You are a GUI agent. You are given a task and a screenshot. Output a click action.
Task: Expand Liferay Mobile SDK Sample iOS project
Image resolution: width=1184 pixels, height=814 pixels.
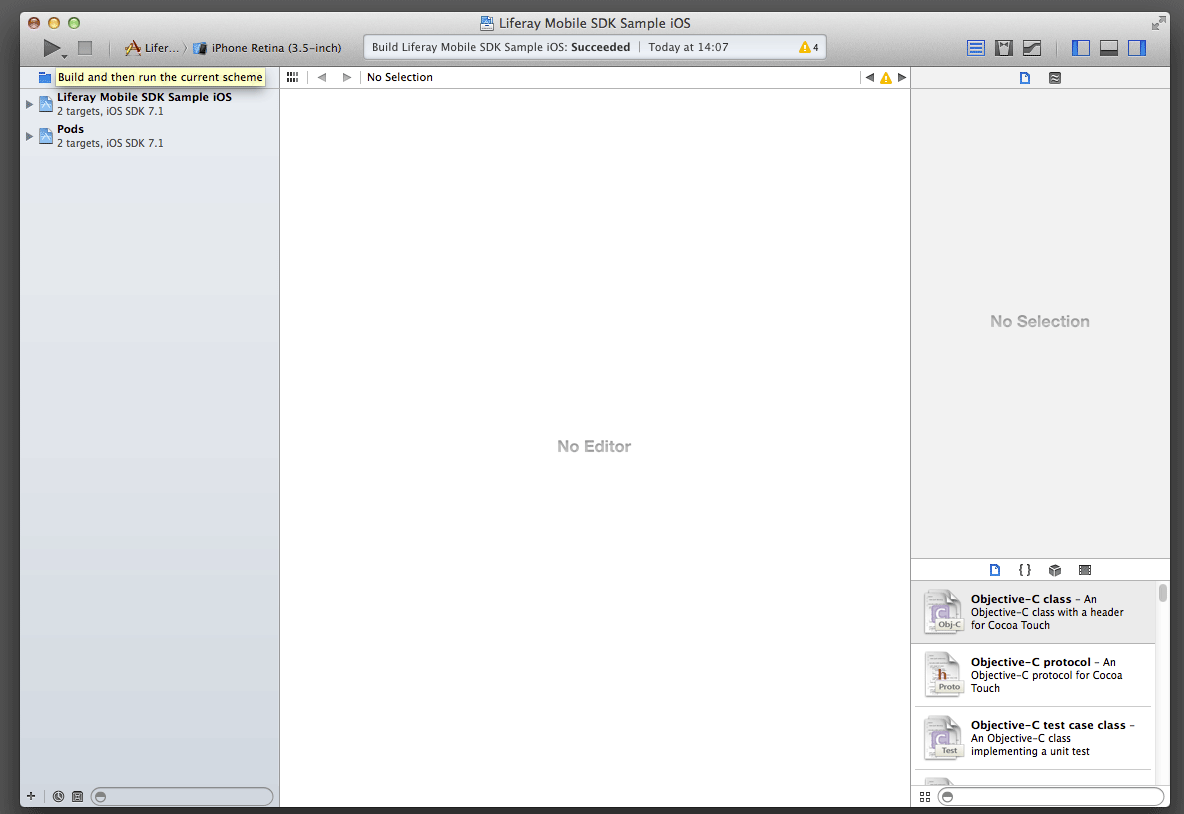(x=29, y=104)
